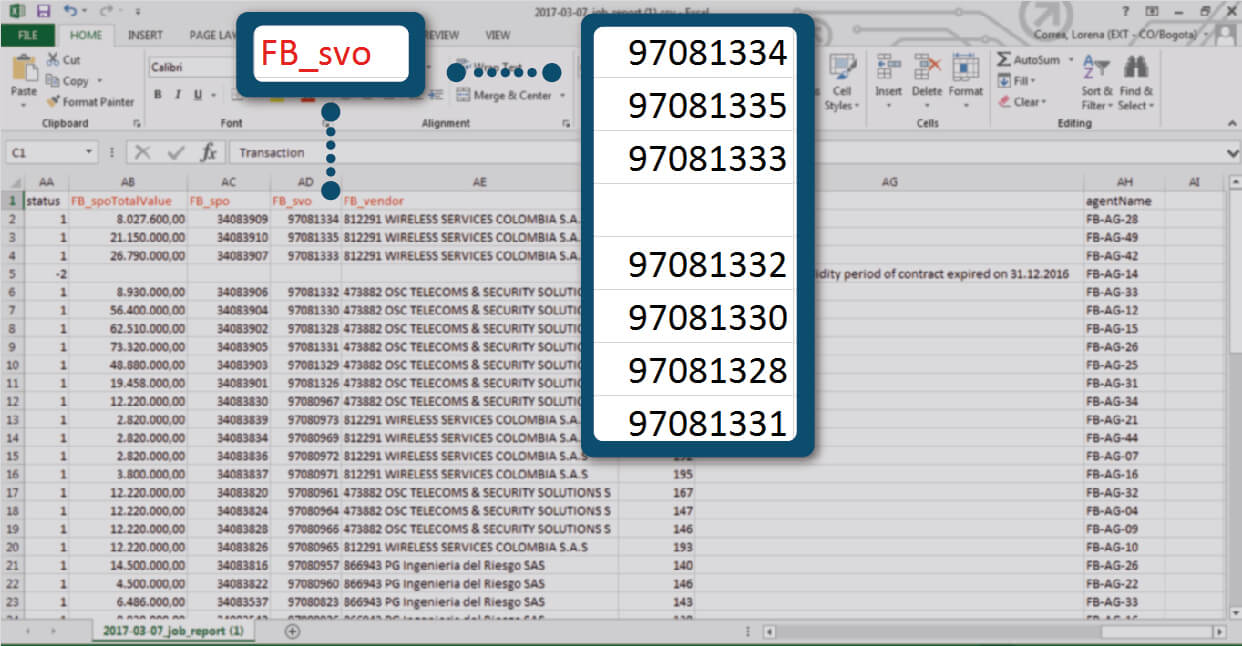Screen dimensions: 1242x646
Task: Select the Format Painter tool
Action: [90, 102]
